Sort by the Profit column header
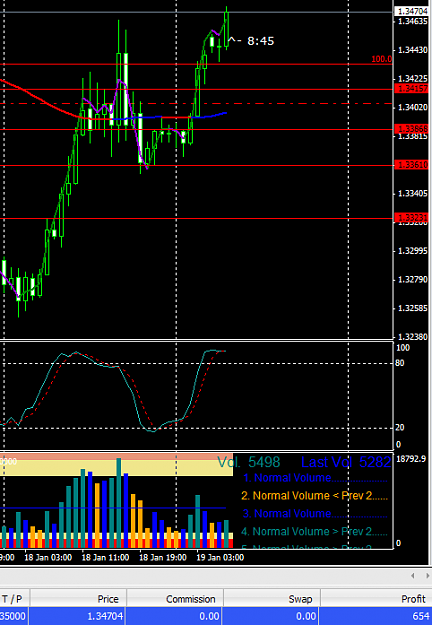Viewport: 432px width, 625px height. coord(377,599)
